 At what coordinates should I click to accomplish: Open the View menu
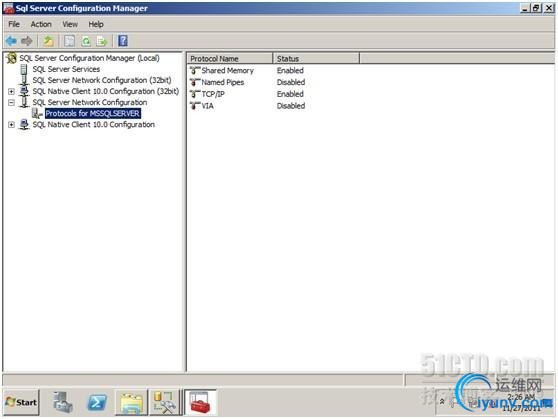70,24
